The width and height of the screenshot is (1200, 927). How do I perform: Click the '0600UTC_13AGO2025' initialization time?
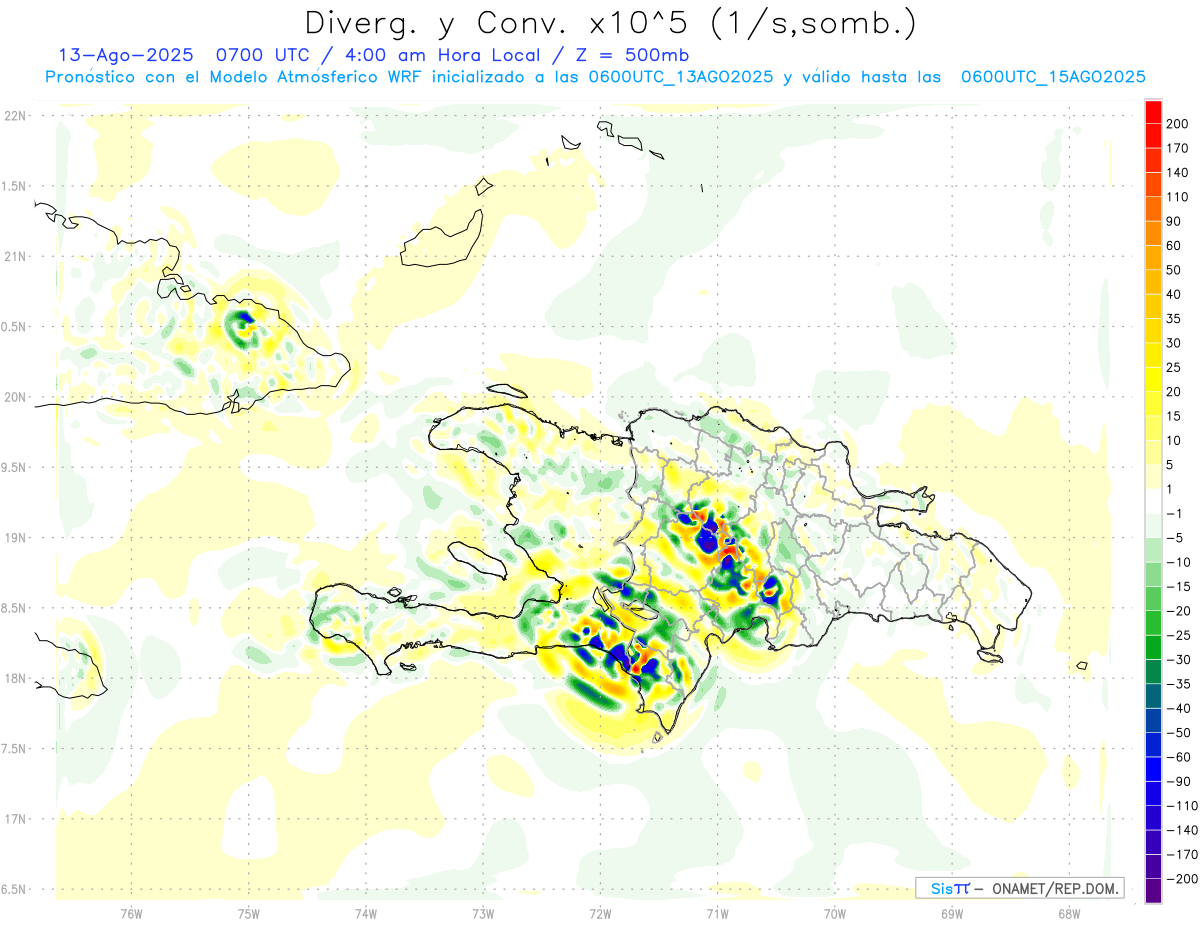(681, 77)
